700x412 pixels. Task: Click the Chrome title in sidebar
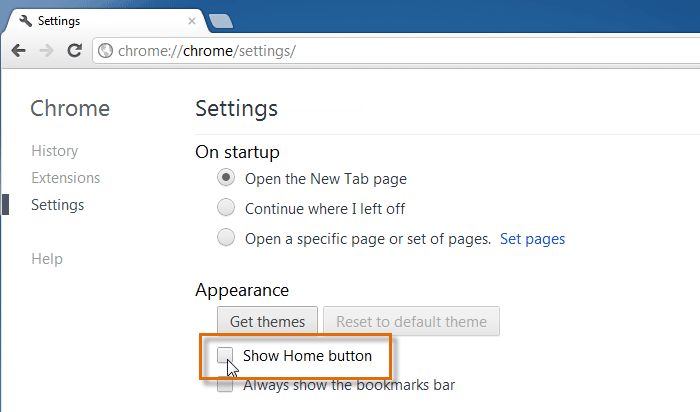pos(70,108)
